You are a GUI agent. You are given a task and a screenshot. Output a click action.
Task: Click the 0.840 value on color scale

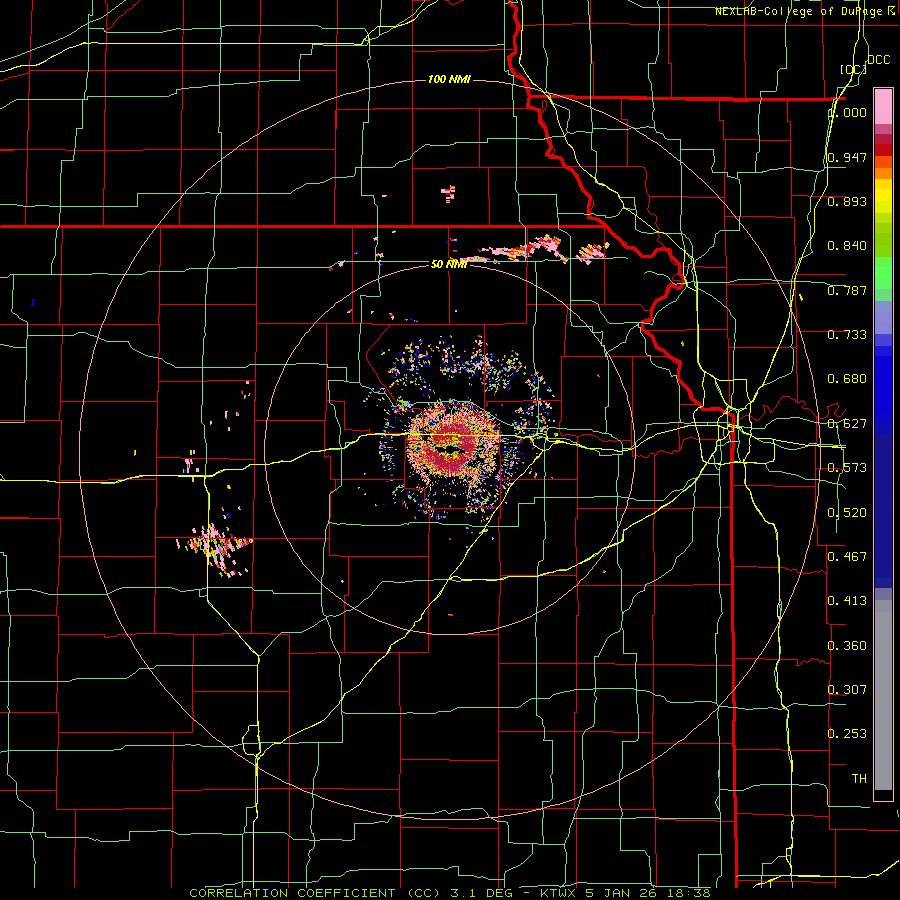(847, 246)
